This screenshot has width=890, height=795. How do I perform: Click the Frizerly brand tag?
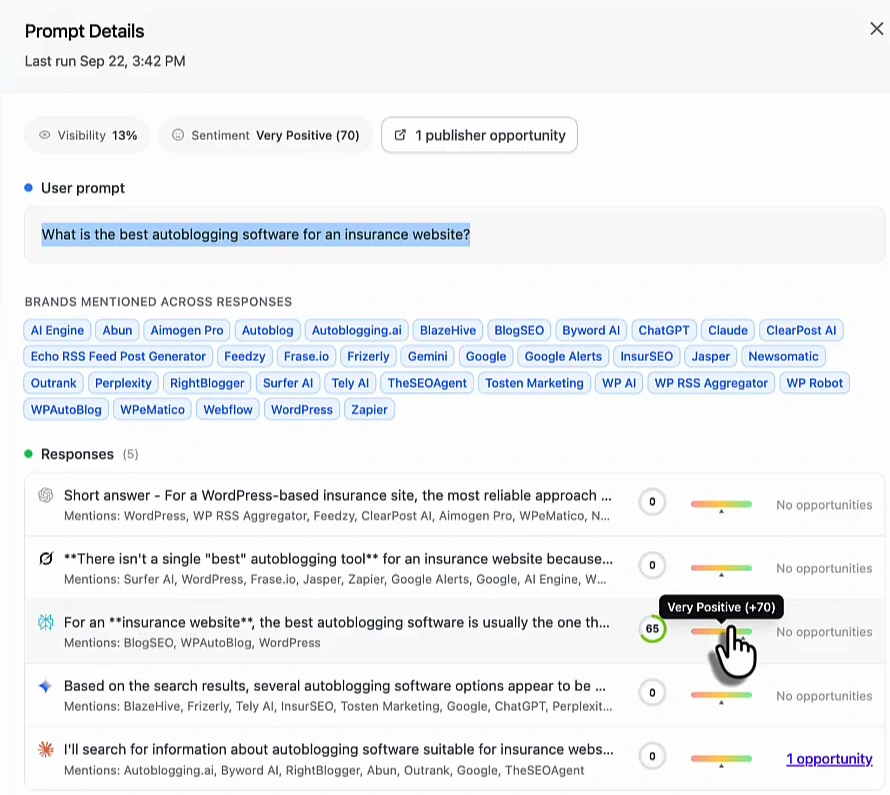coord(368,356)
